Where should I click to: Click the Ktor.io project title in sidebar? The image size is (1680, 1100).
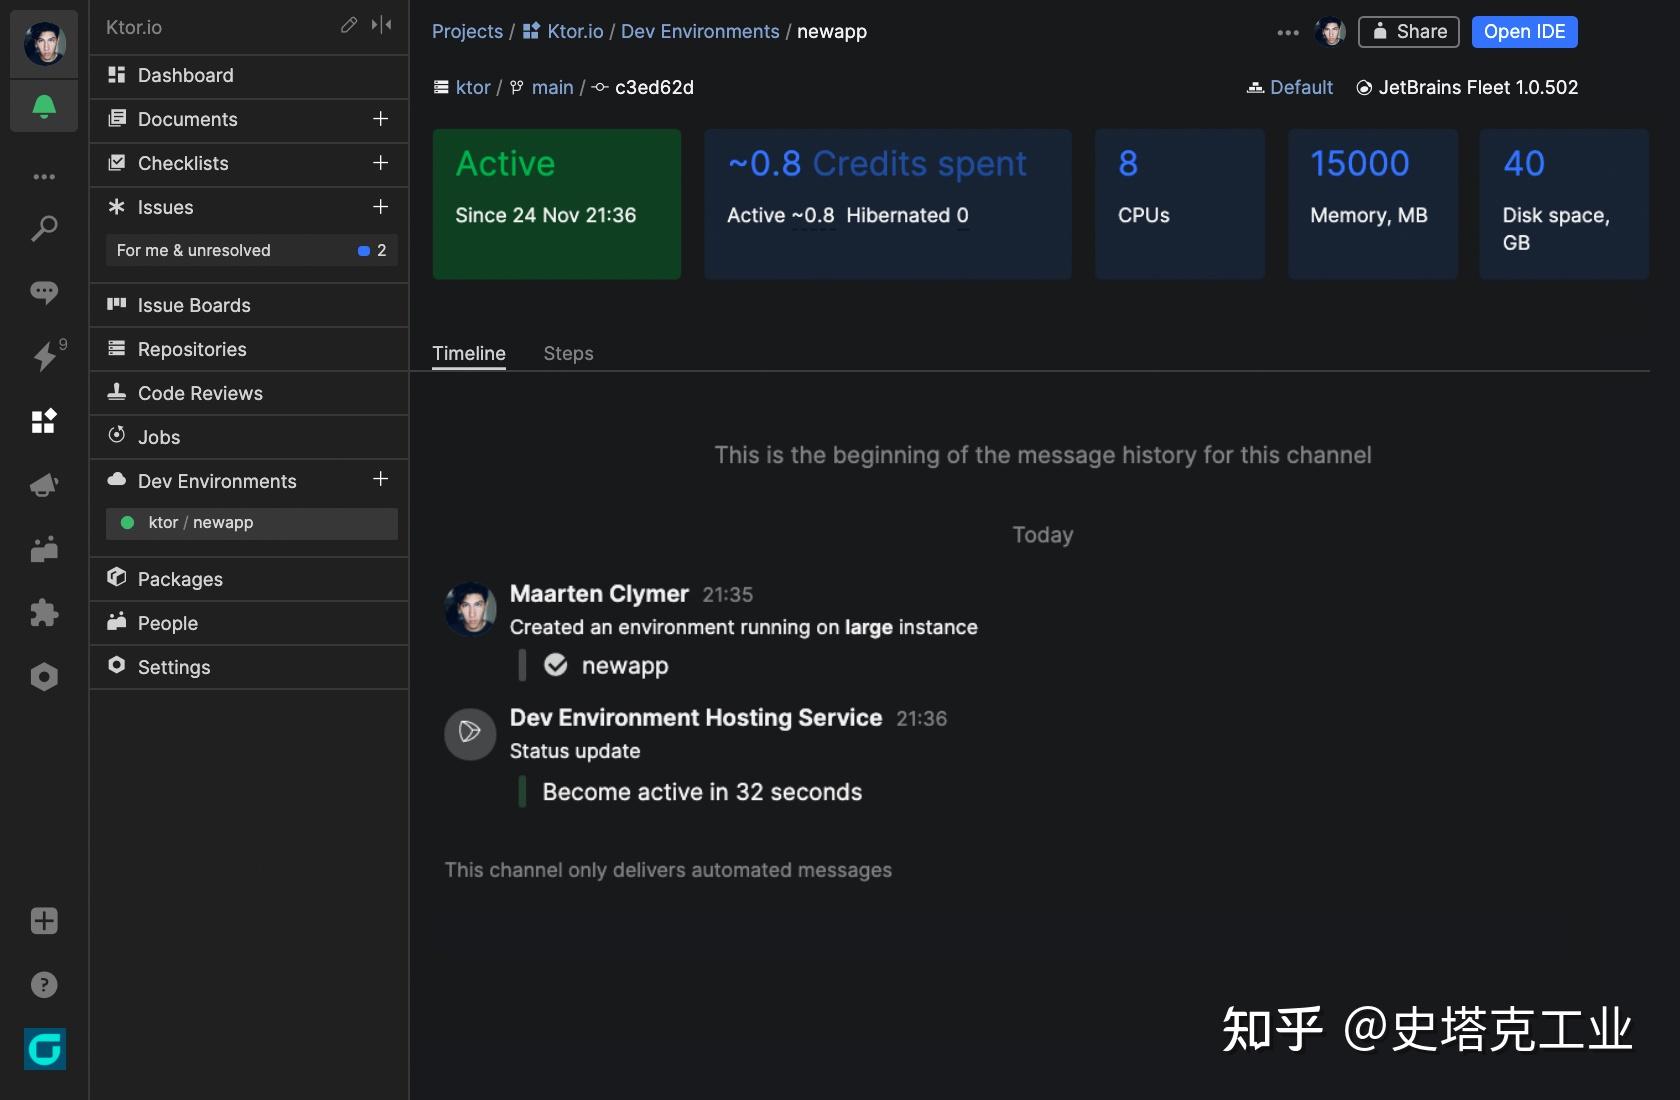coord(134,27)
